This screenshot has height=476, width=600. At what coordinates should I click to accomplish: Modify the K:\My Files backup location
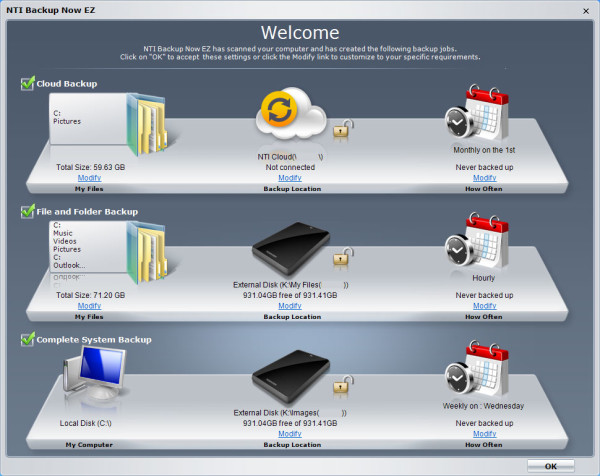(x=290, y=306)
